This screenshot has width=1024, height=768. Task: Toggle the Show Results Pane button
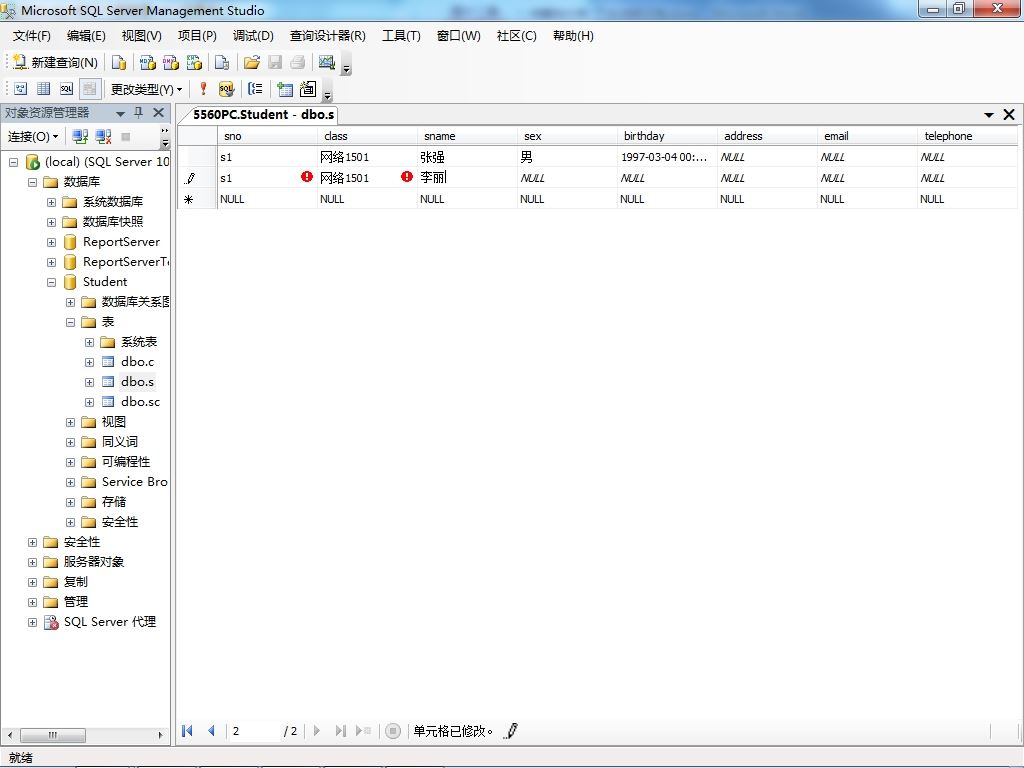tap(89, 89)
